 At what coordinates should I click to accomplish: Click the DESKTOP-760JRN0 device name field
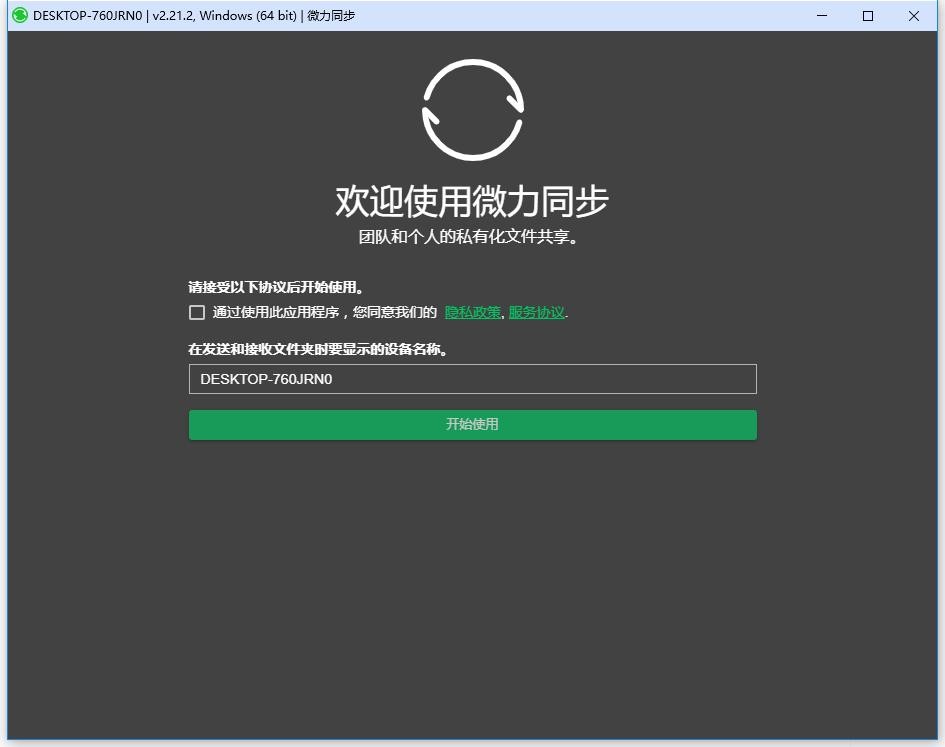coord(472,379)
